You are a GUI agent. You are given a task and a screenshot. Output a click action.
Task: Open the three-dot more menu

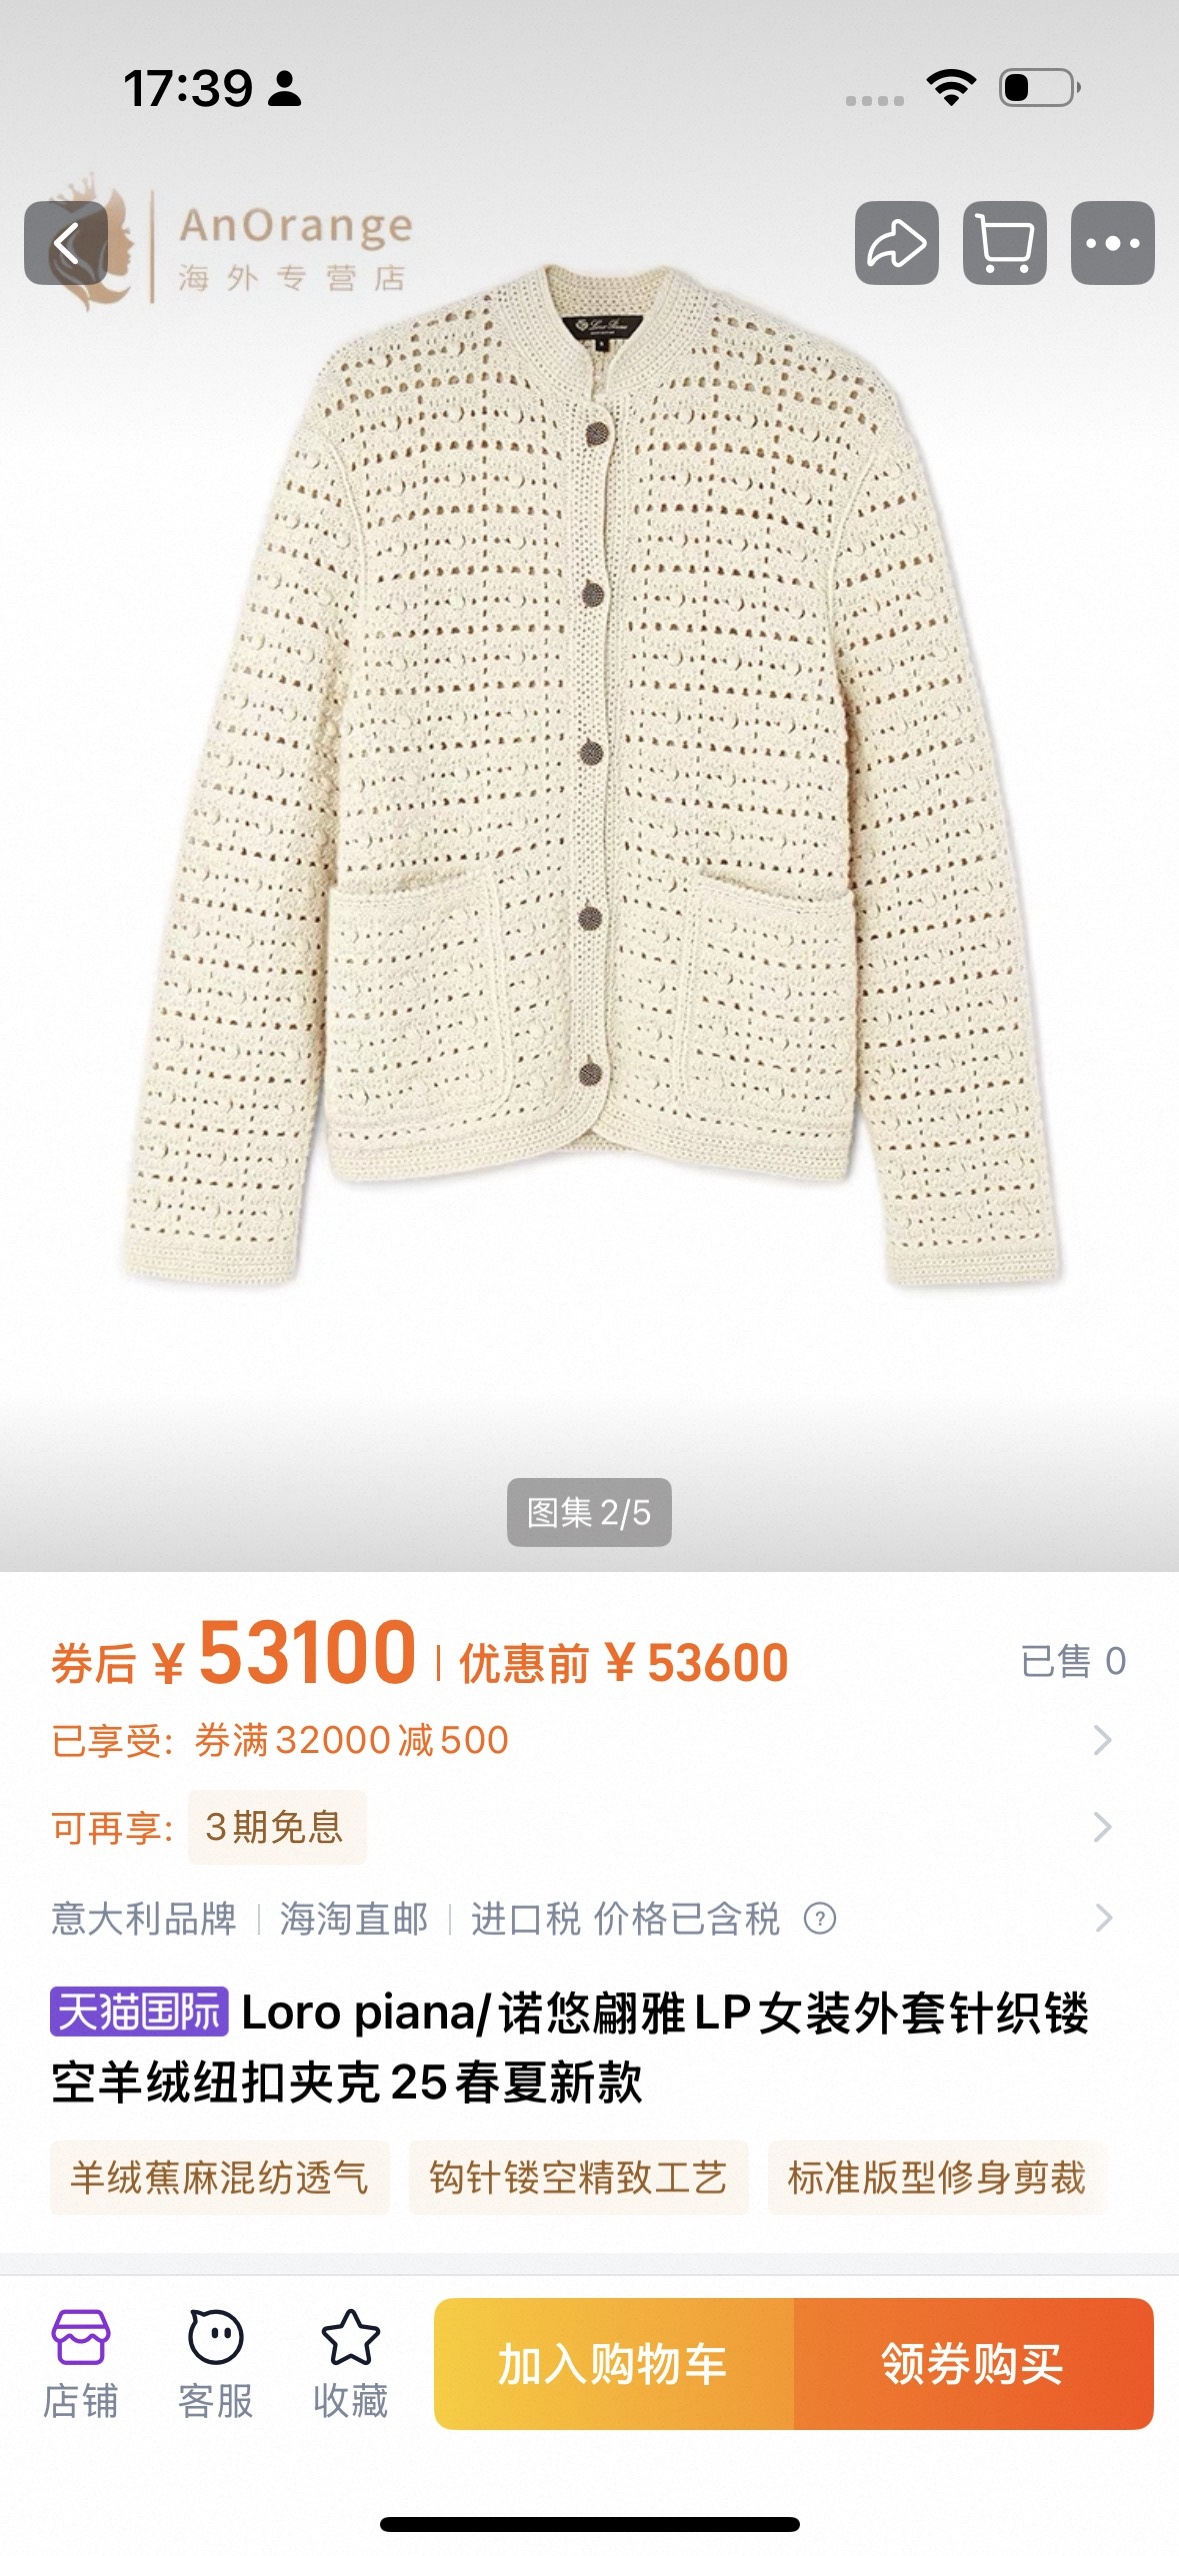(x=1112, y=243)
